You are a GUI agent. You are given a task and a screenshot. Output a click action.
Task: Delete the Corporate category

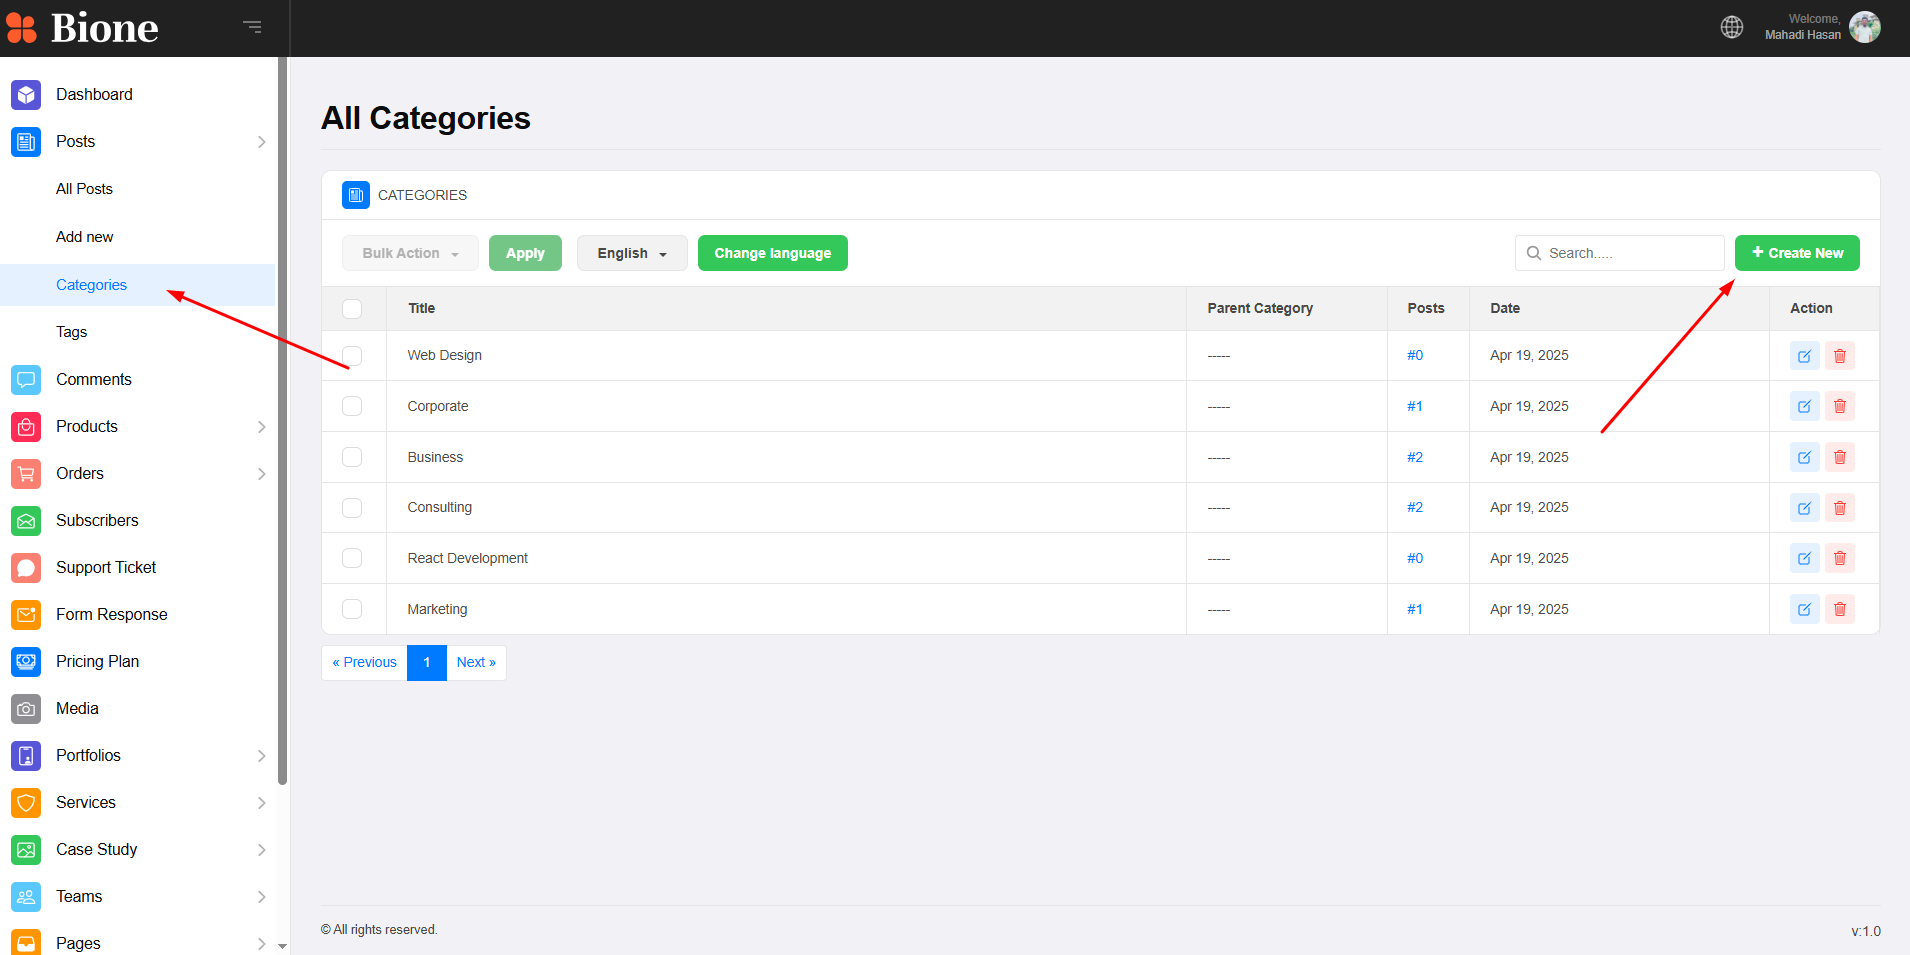(x=1840, y=406)
